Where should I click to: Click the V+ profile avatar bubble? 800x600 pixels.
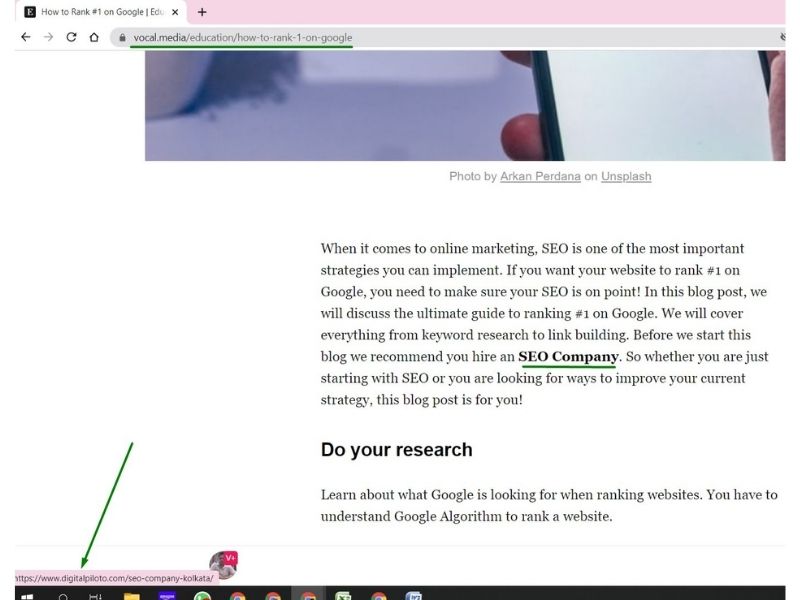[224, 563]
